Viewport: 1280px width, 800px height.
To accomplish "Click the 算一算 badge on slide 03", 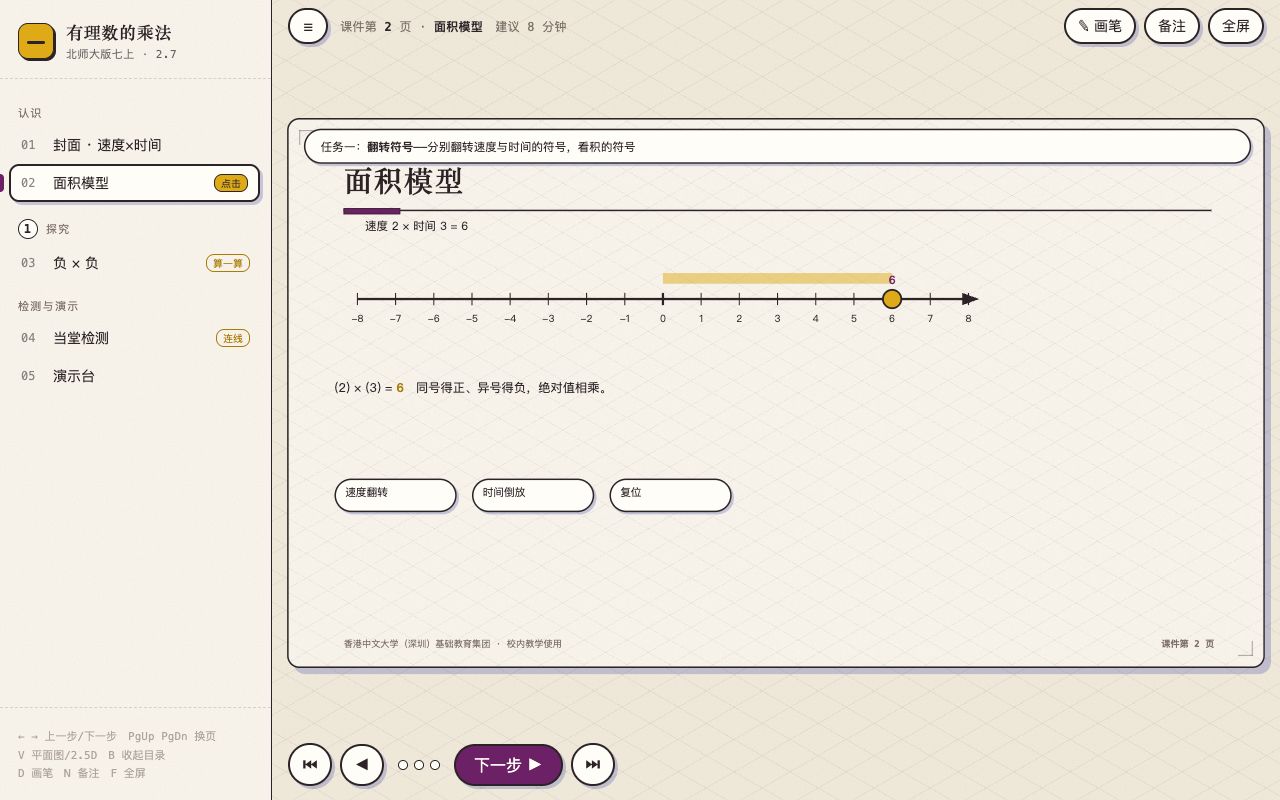I will pyautogui.click(x=228, y=263).
